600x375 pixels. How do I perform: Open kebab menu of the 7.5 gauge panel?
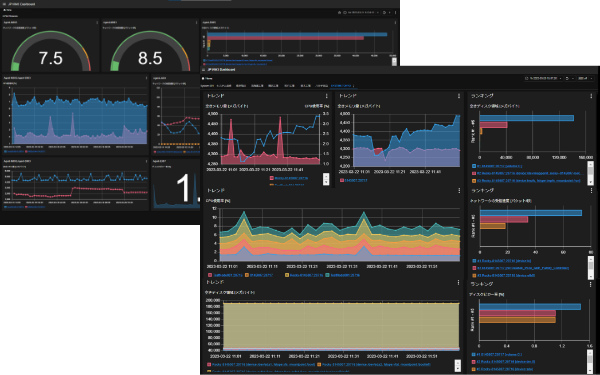coord(97,23)
